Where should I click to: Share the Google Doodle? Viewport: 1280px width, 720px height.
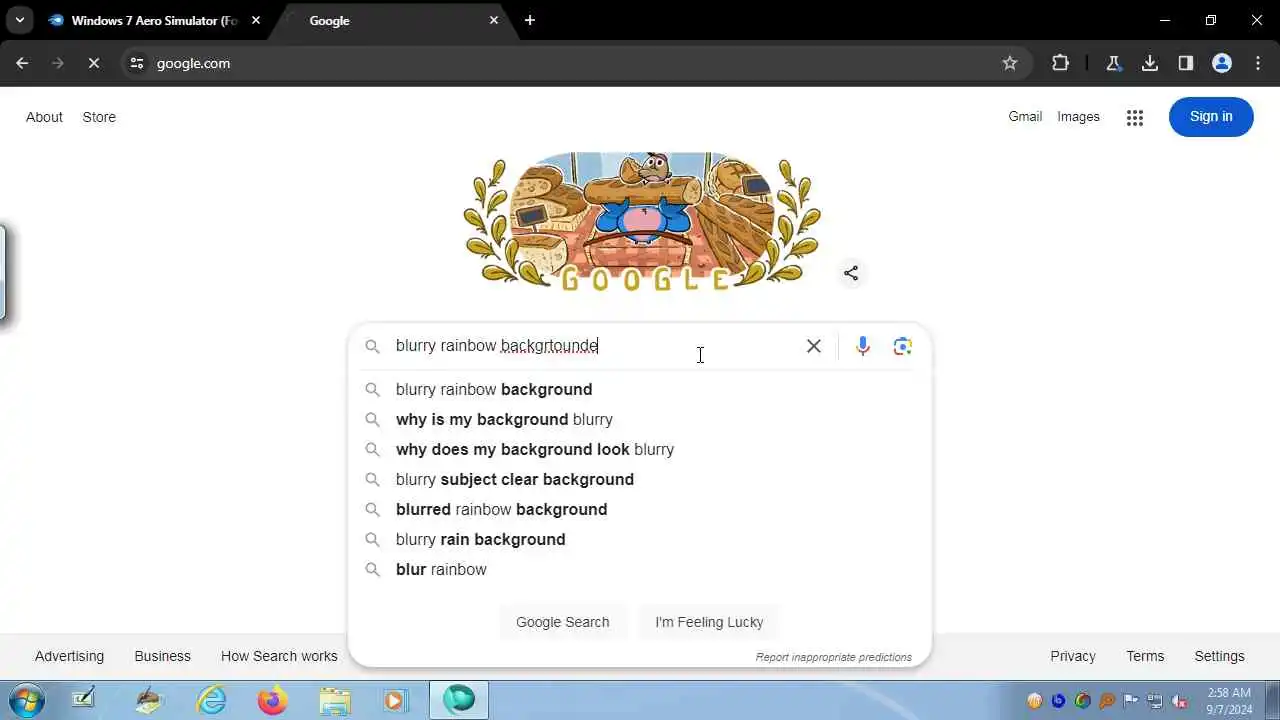pos(851,273)
